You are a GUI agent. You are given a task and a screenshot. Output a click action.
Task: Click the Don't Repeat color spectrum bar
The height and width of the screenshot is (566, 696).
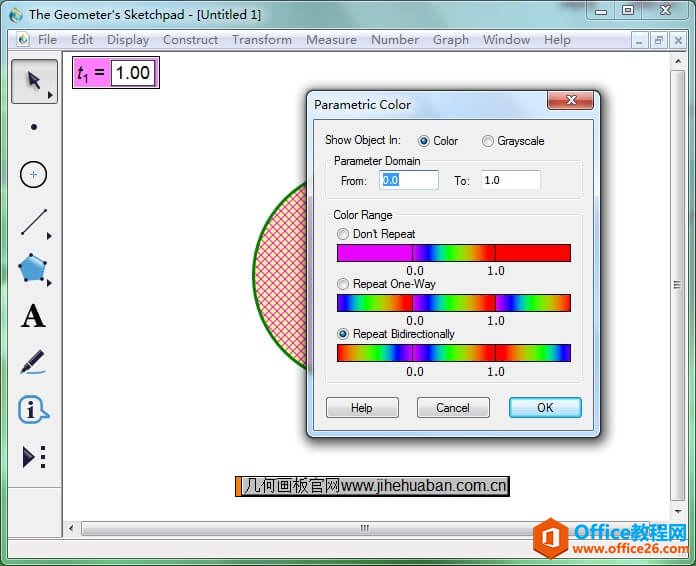click(454, 253)
